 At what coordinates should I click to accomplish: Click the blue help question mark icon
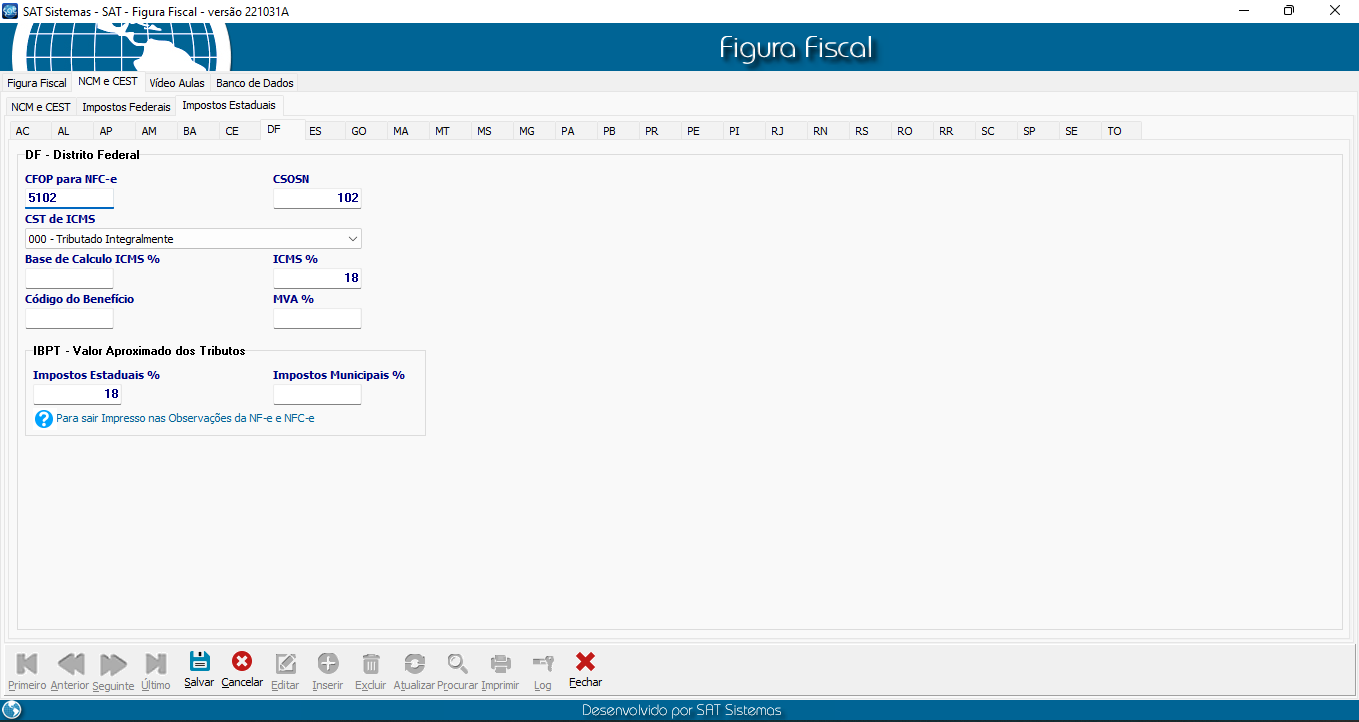pos(43,419)
